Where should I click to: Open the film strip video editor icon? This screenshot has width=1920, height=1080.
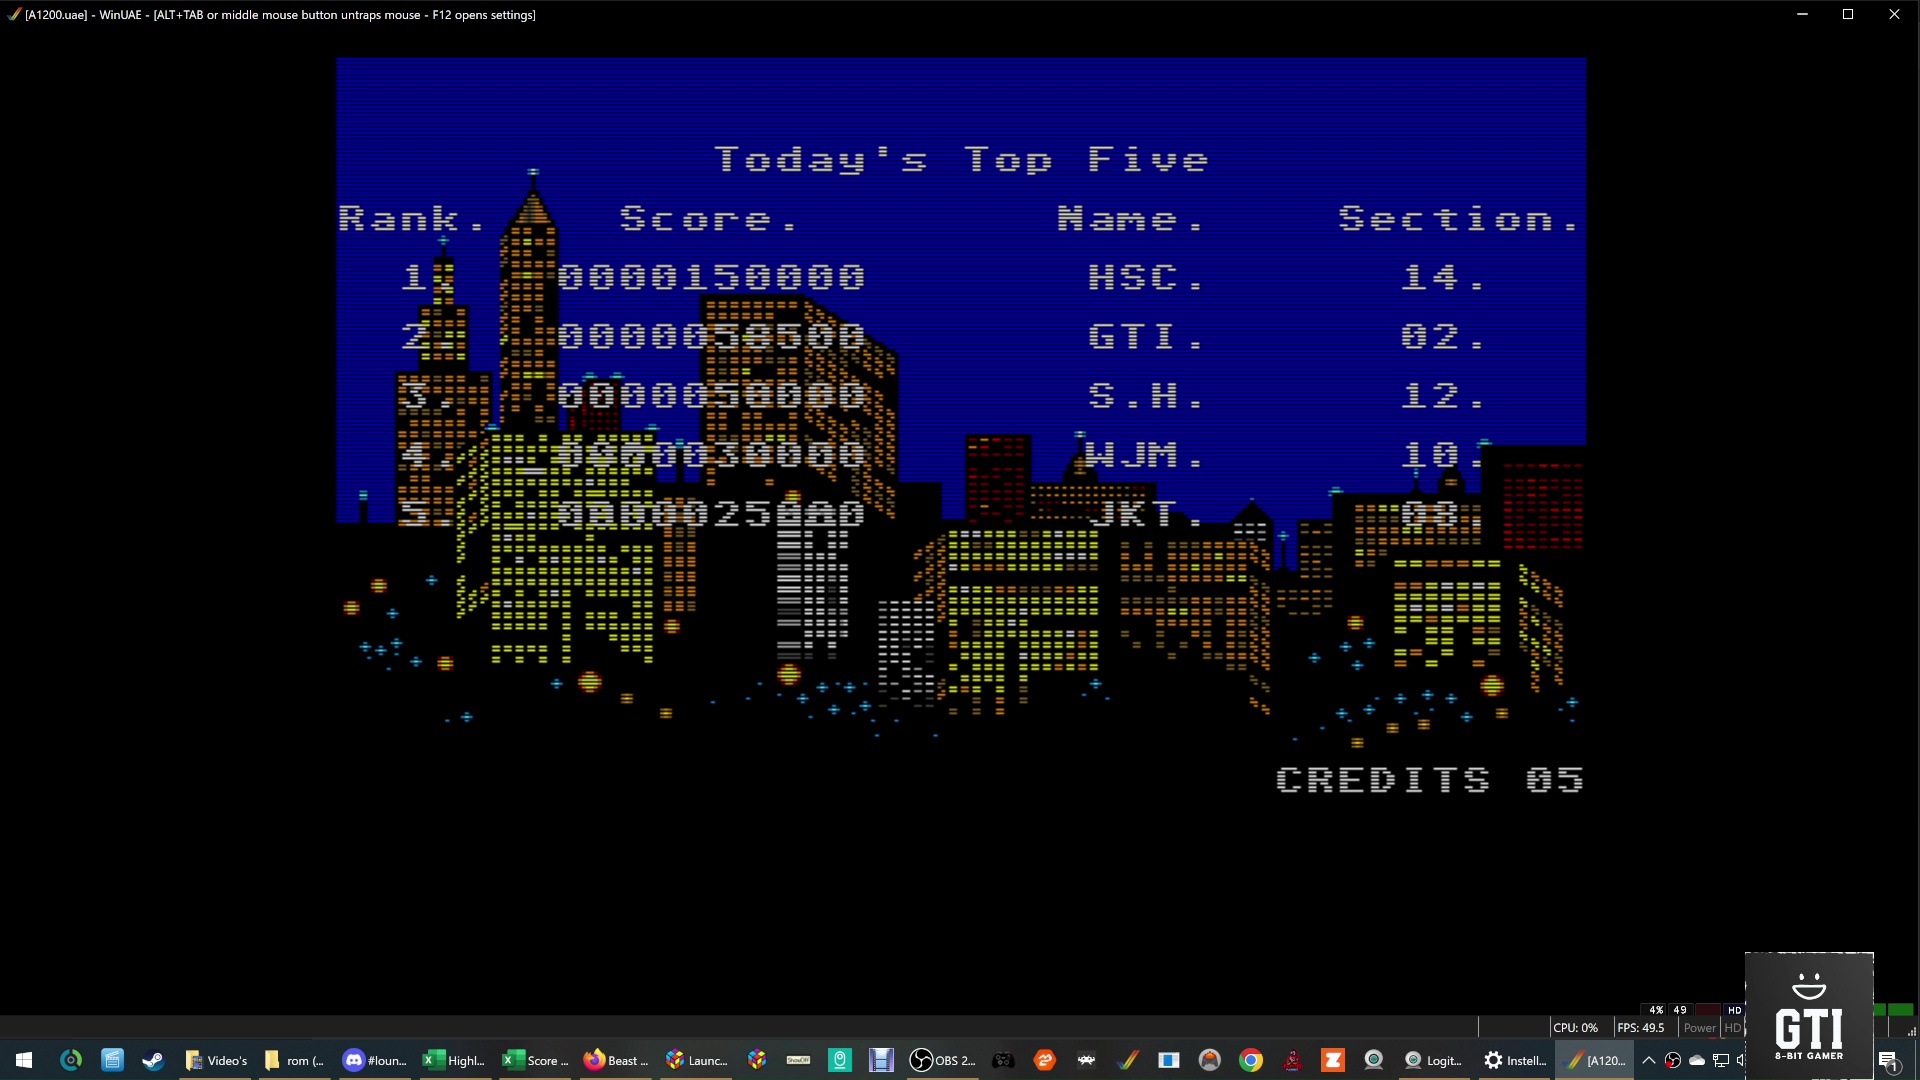pyautogui.click(x=881, y=1060)
